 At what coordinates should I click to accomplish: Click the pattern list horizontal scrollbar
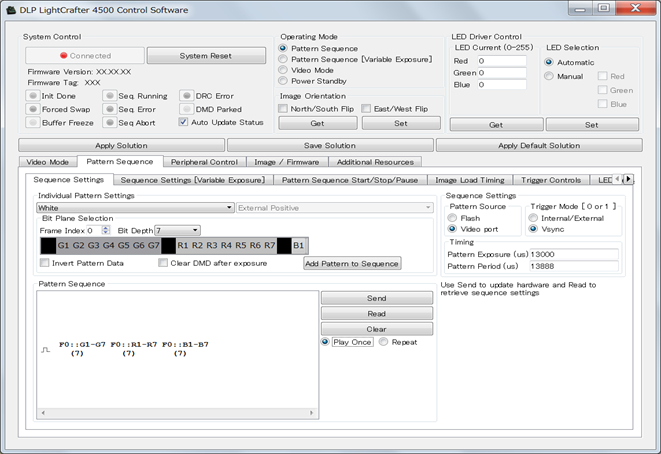click(177, 413)
